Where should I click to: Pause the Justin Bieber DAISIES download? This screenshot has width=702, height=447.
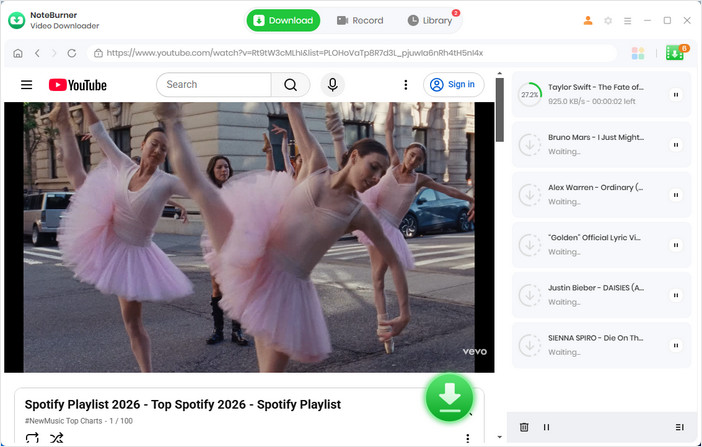pos(676,295)
